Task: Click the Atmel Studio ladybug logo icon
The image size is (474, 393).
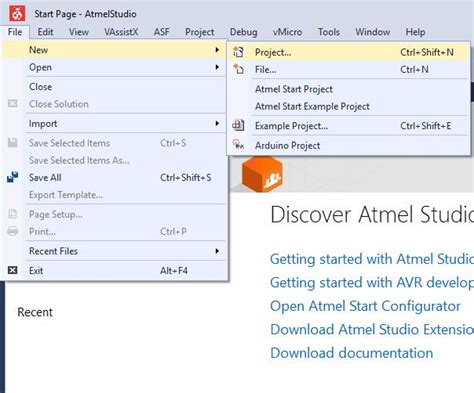Action: coord(17,13)
